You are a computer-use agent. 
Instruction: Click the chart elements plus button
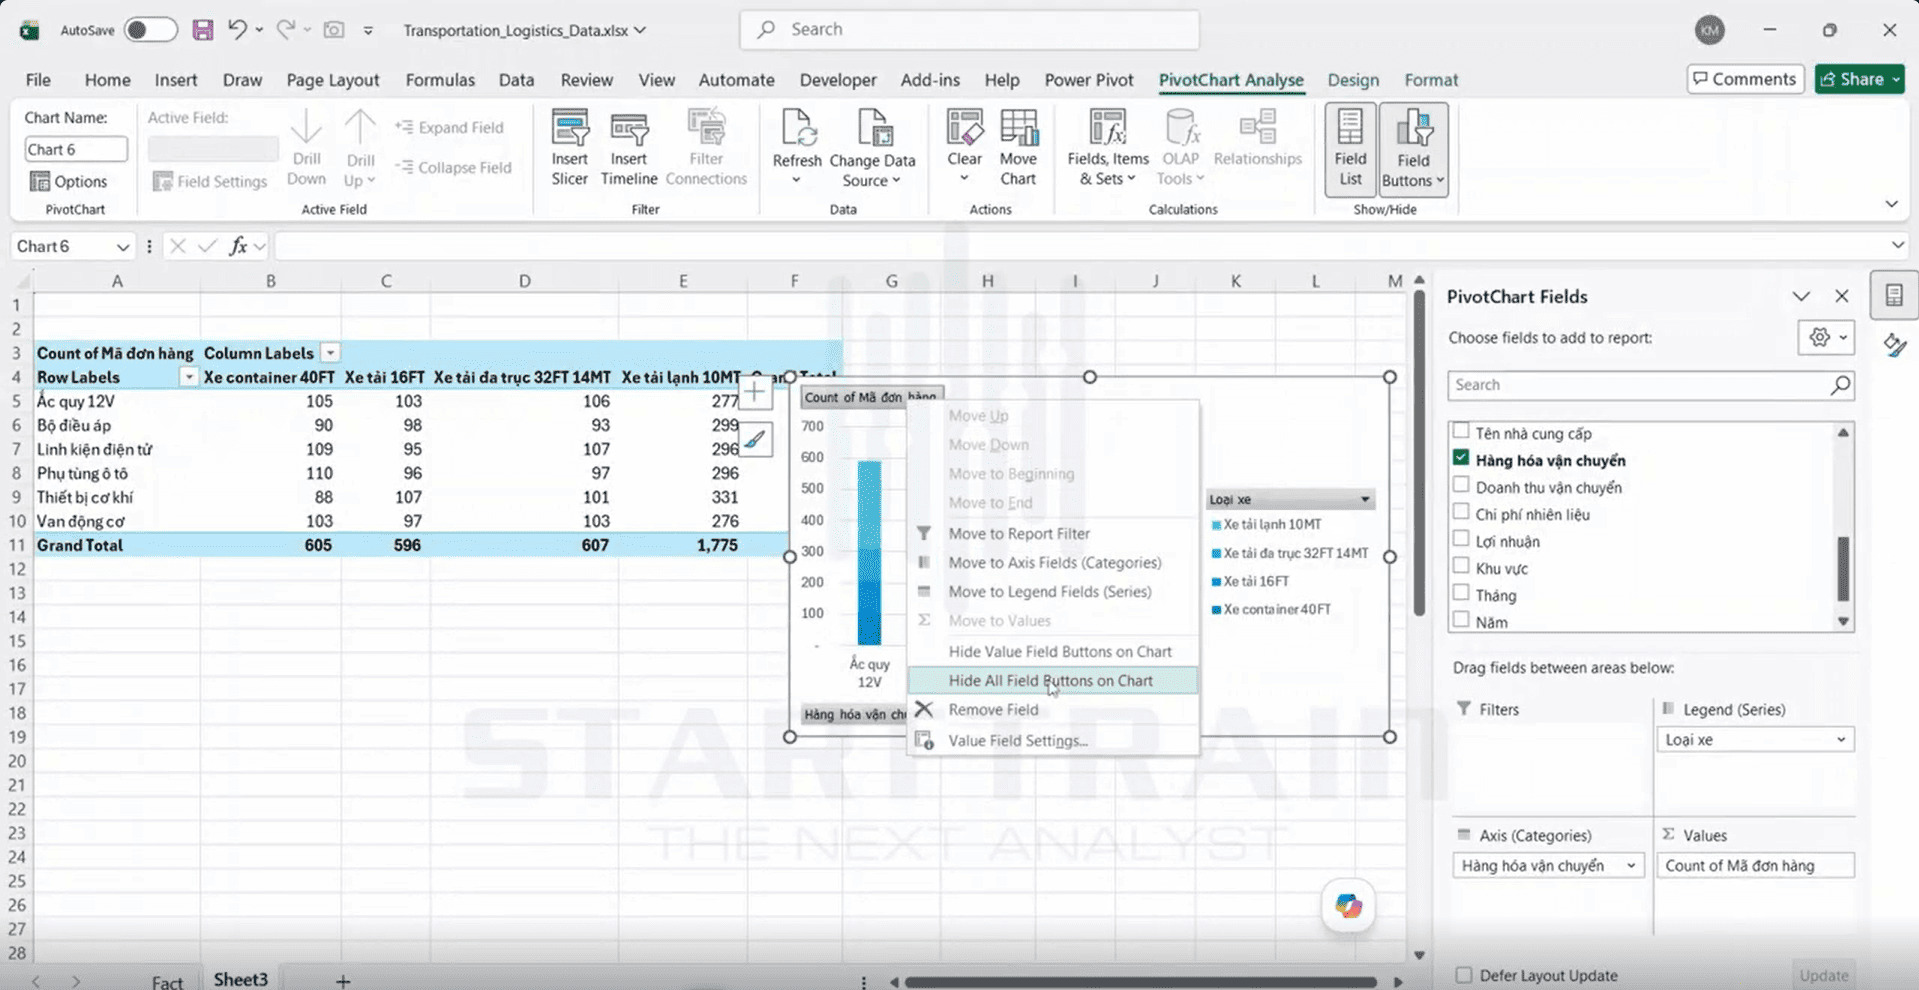755,392
